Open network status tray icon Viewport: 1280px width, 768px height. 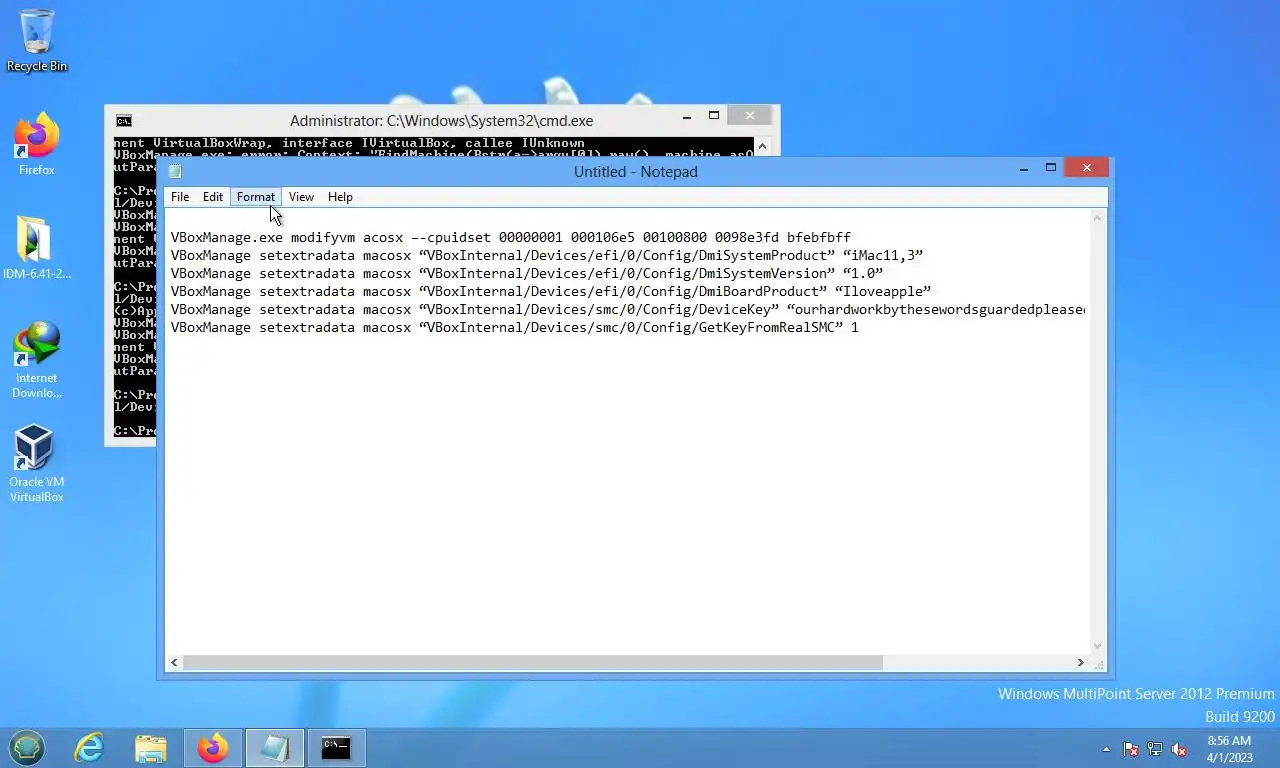[x=1155, y=749]
